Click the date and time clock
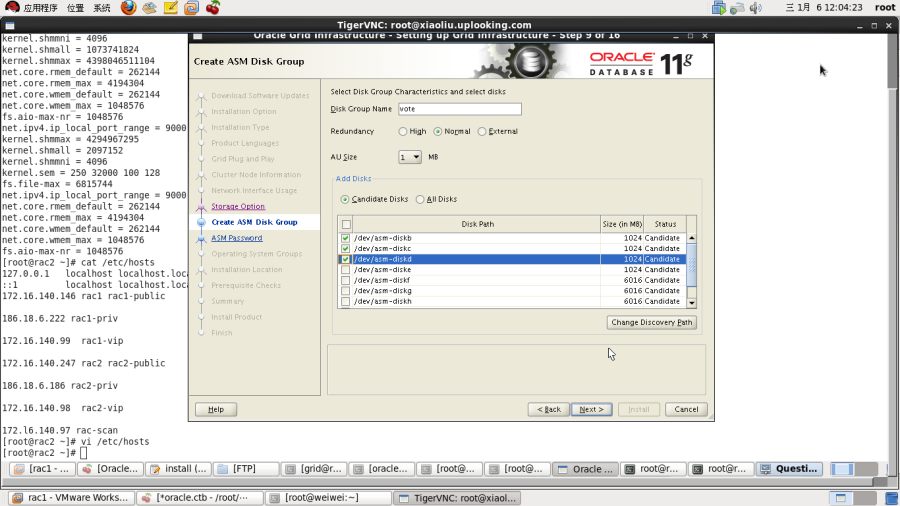 point(824,7)
